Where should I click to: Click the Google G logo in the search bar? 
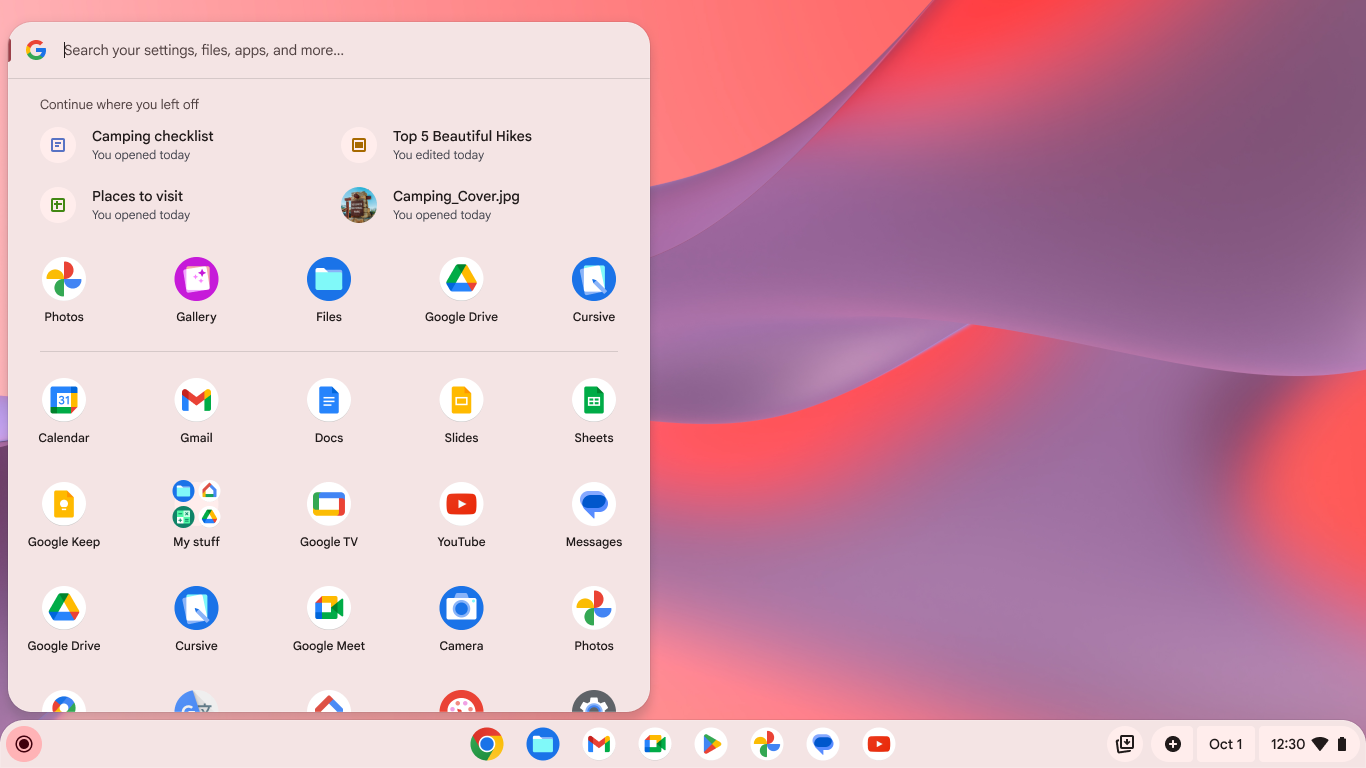36,50
